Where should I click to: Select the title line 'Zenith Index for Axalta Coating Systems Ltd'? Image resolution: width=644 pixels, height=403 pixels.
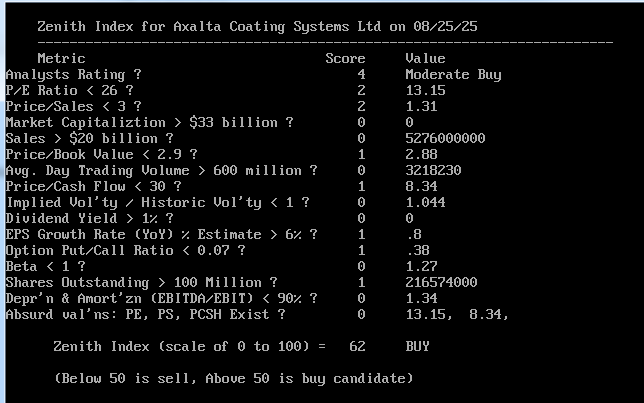(209, 27)
